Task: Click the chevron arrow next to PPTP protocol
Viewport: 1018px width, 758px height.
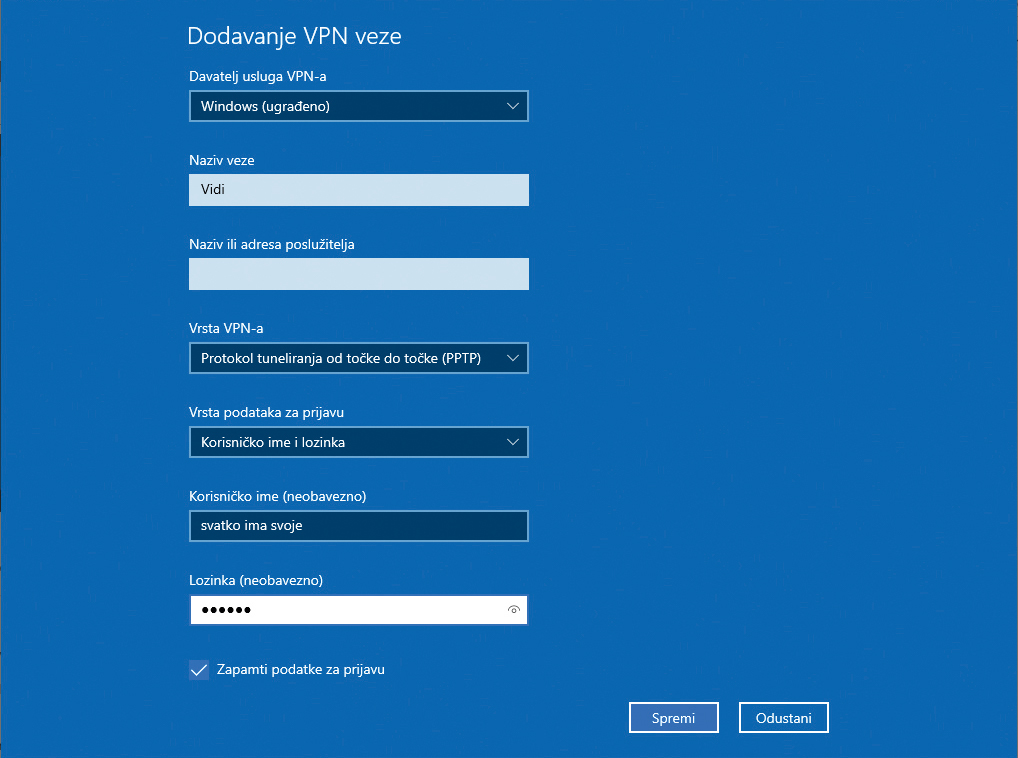Action: (x=513, y=358)
